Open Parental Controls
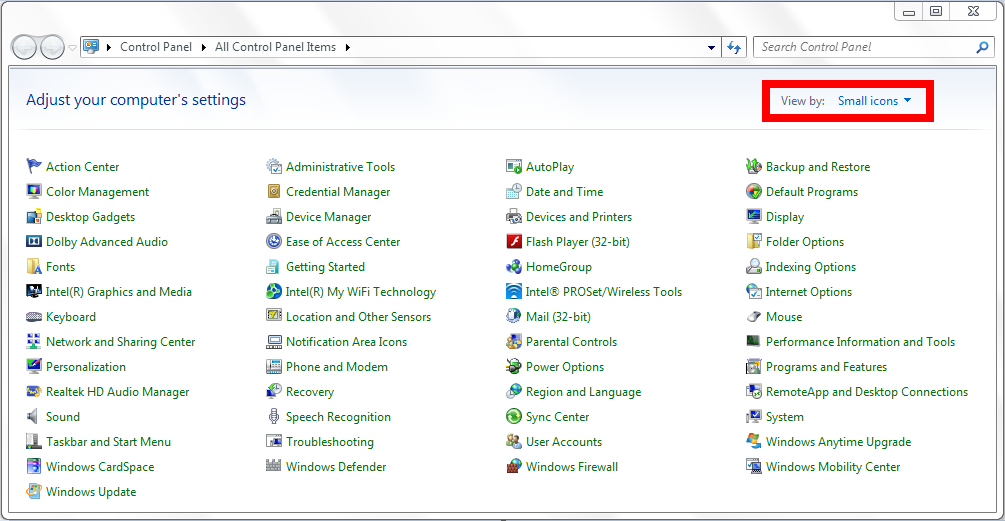The image size is (1005, 521). [x=571, y=342]
